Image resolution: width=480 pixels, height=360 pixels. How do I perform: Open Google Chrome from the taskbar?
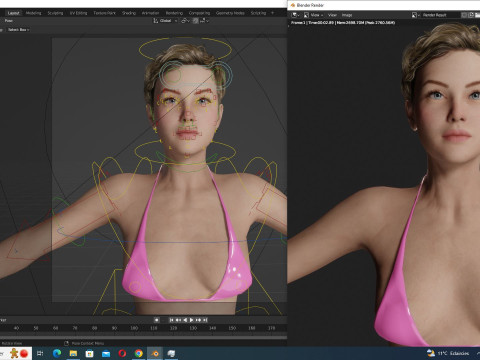click(x=139, y=353)
